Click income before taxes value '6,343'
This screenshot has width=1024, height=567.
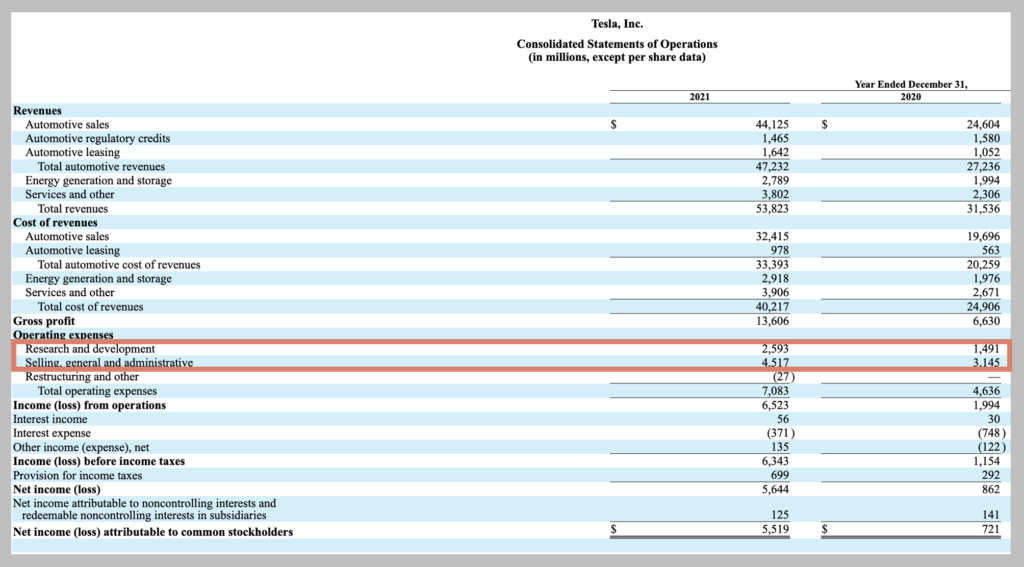tap(775, 461)
